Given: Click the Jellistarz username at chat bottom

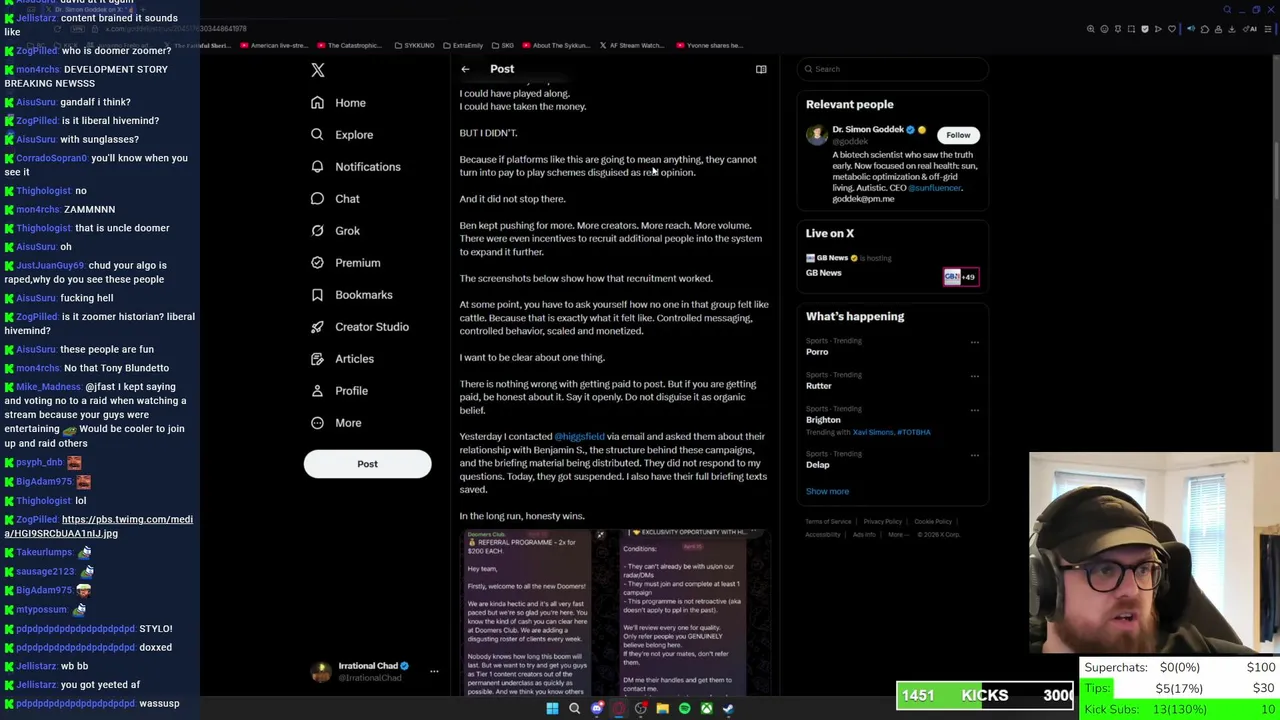Looking at the screenshot, I should click(36, 685).
